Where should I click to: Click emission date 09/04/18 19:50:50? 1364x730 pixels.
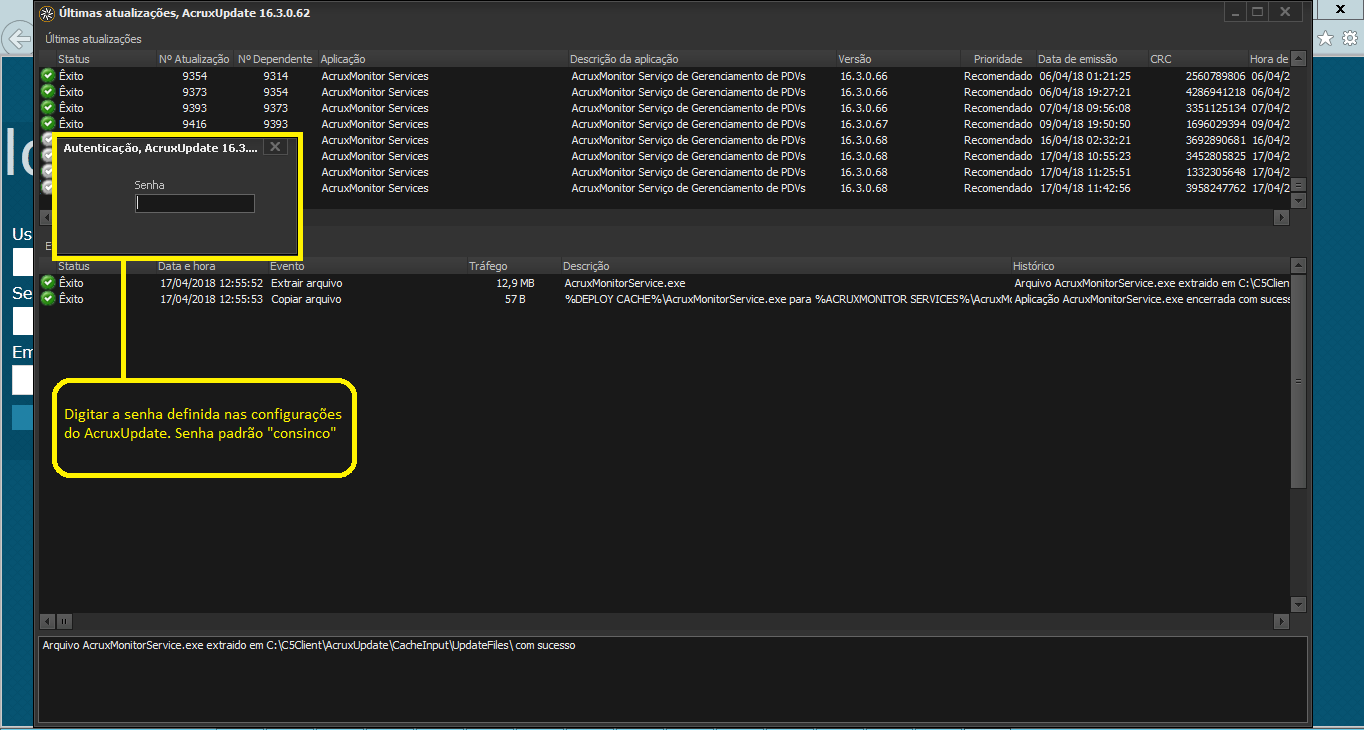[x=1085, y=124]
